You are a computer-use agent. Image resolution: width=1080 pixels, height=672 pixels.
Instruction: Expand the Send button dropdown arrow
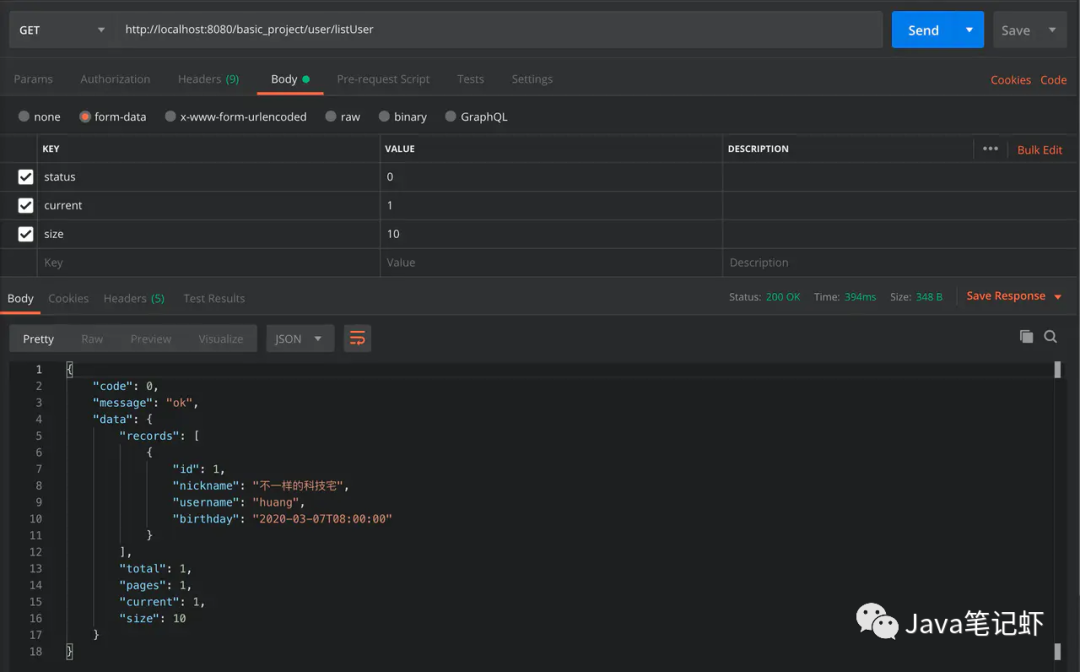tap(968, 30)
